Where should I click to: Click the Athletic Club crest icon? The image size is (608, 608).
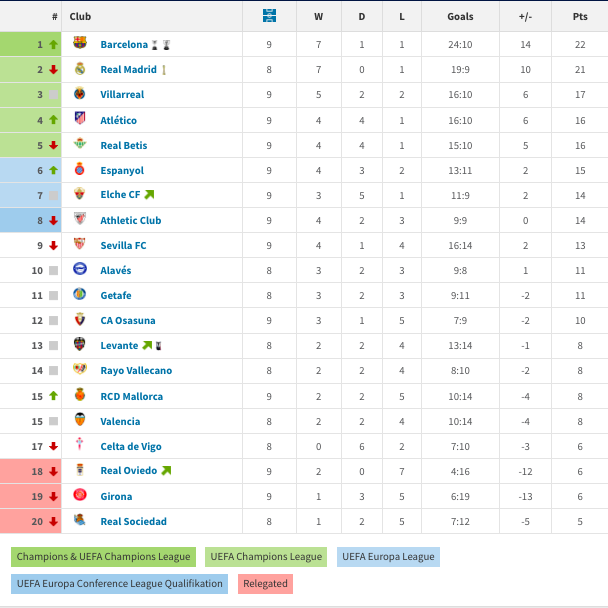click(80, 220)
